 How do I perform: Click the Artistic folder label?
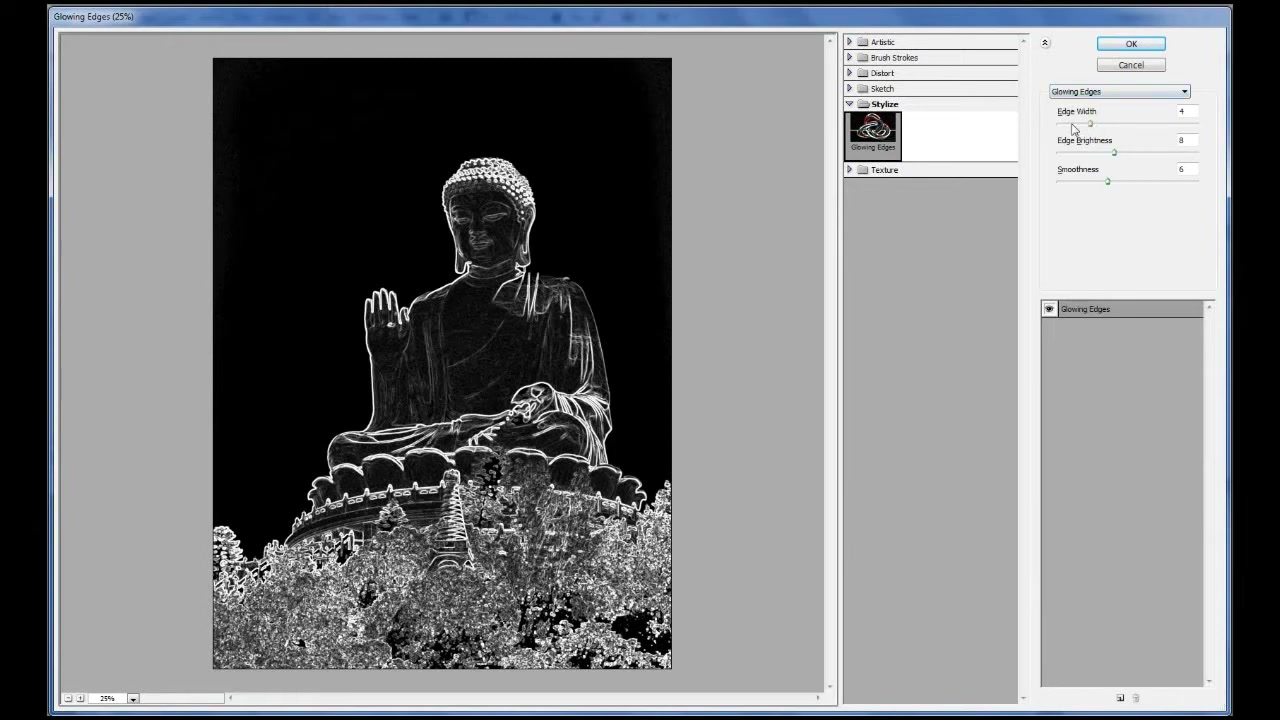click(883, 42)
